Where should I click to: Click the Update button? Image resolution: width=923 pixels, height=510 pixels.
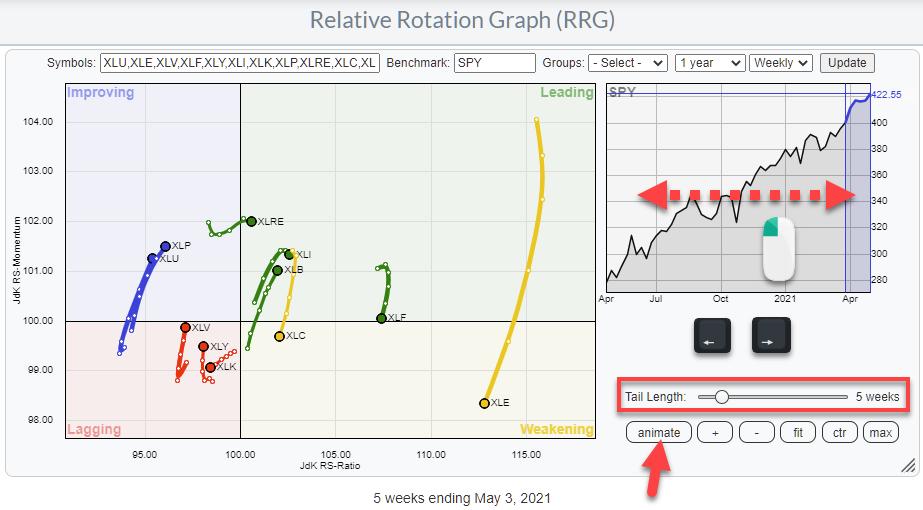coord(847,63)
